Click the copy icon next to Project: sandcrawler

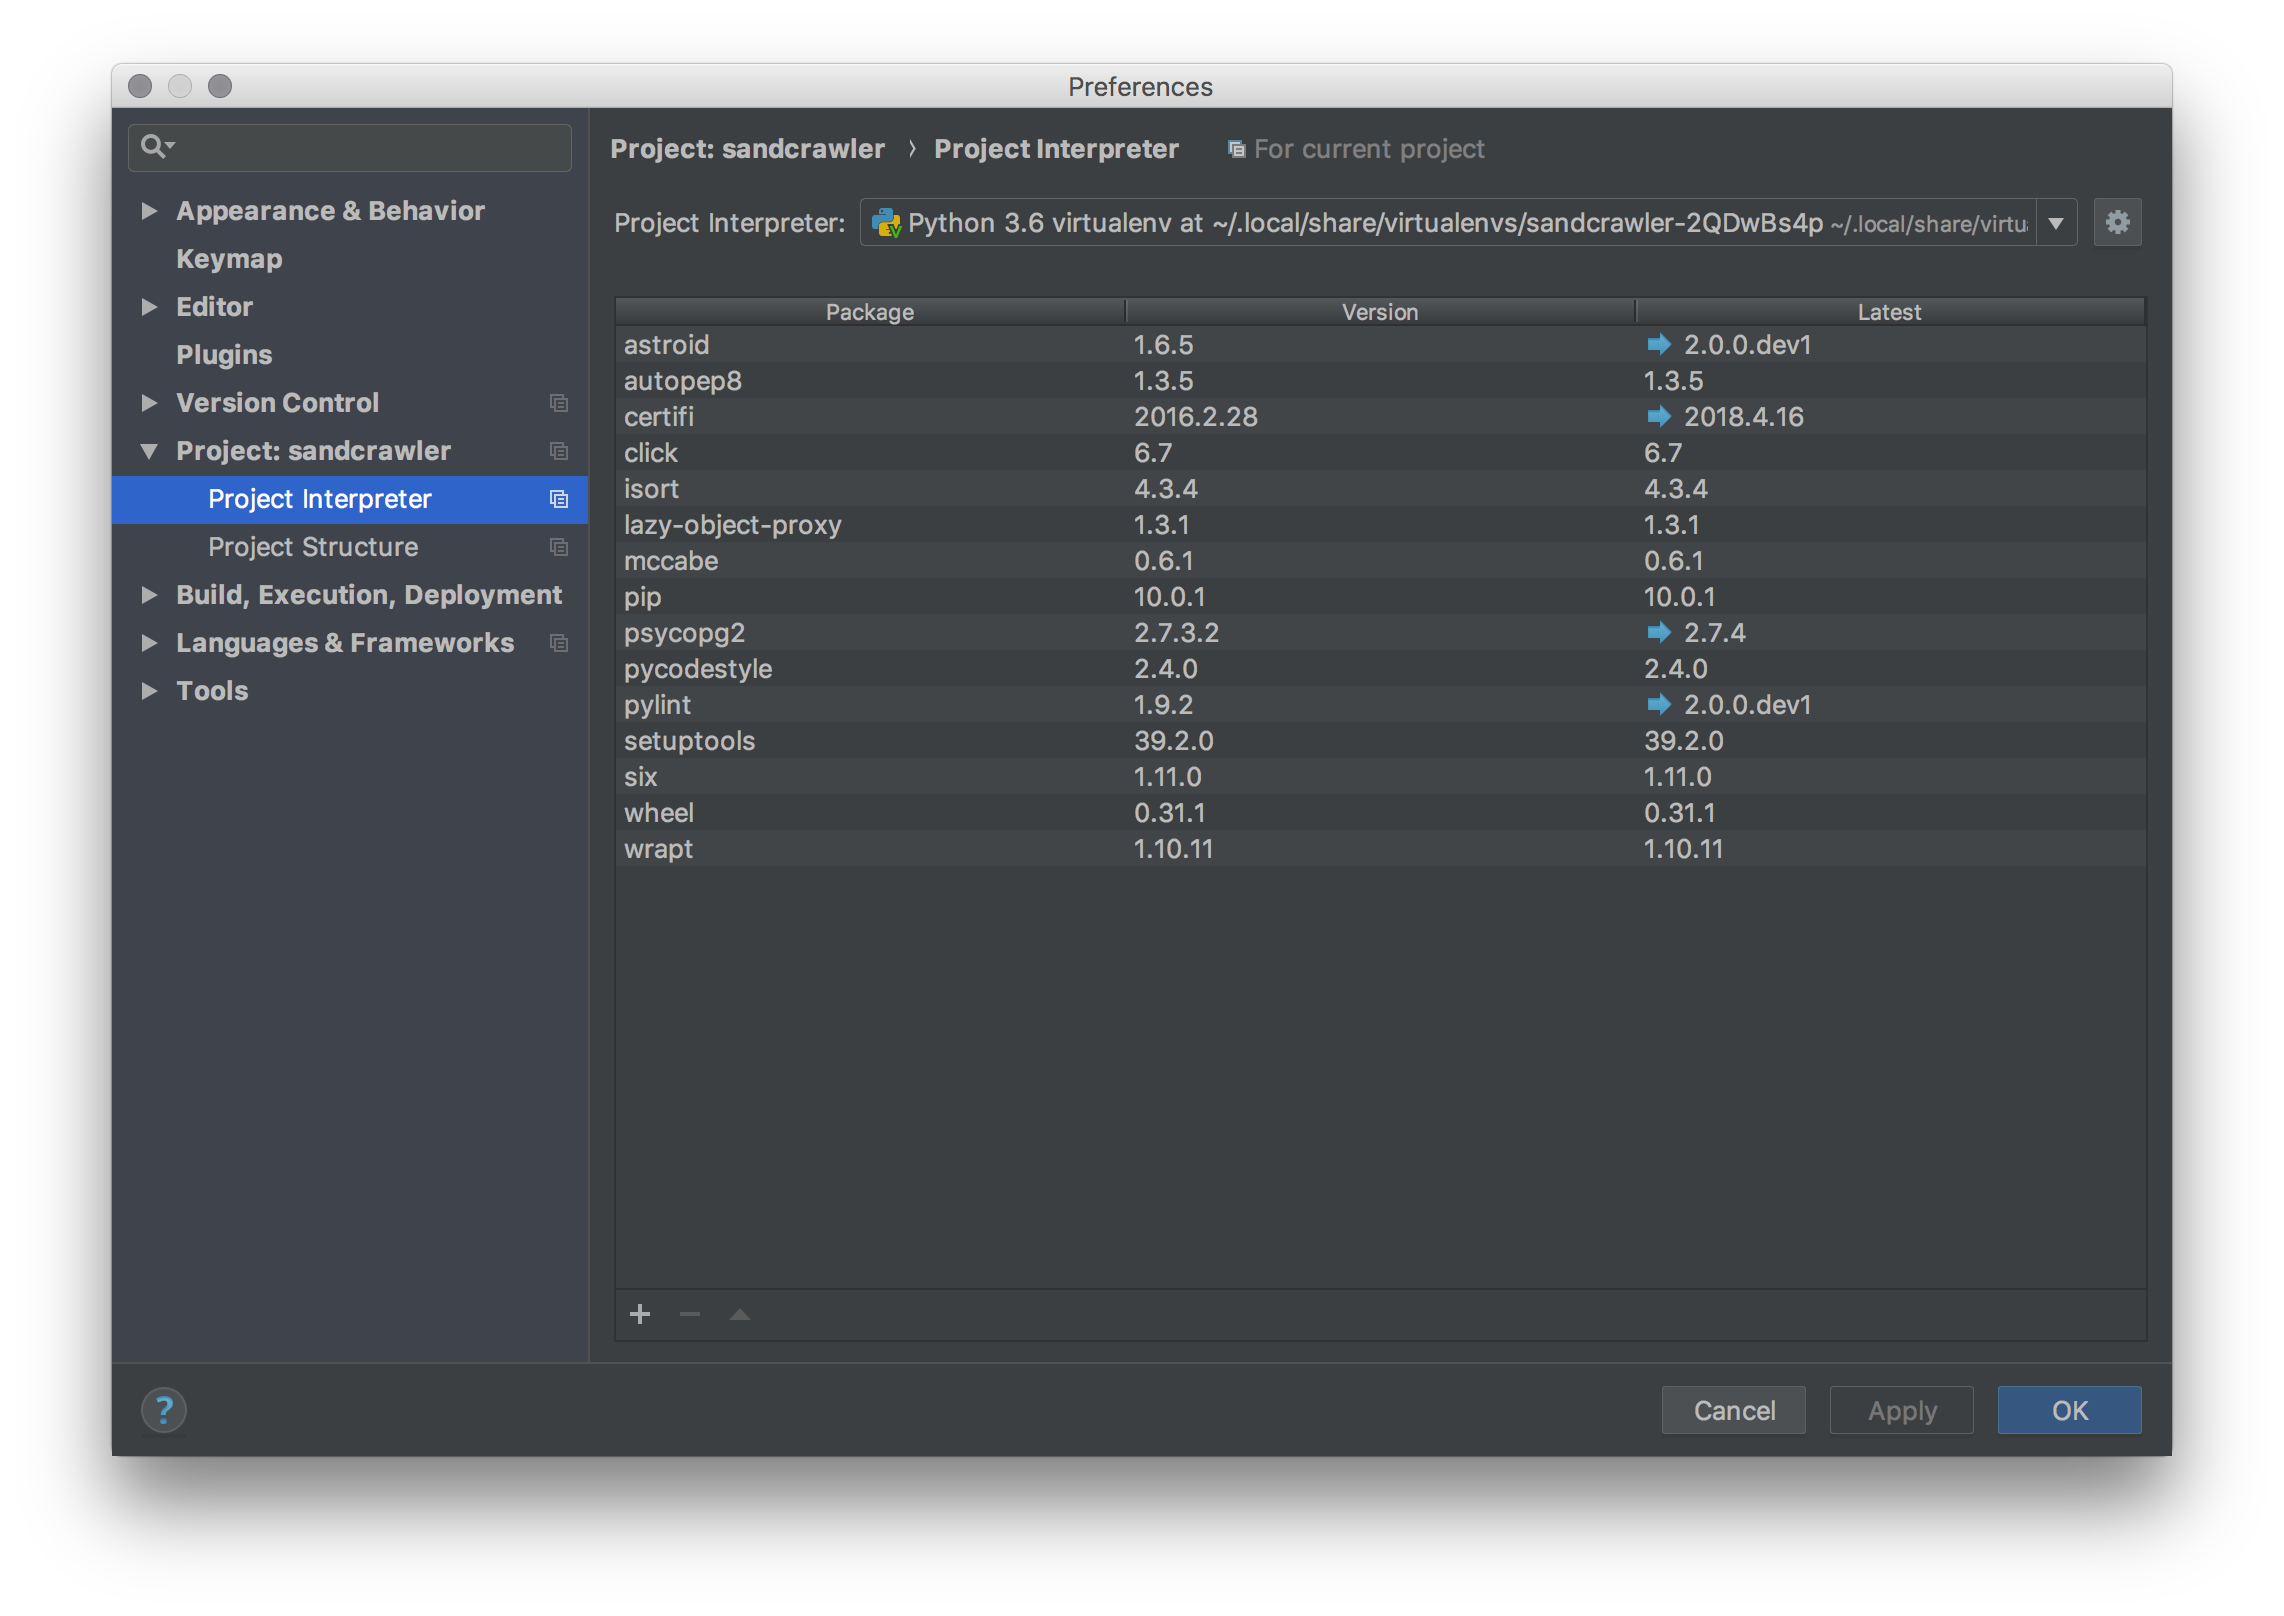click(x=556, y=451)
